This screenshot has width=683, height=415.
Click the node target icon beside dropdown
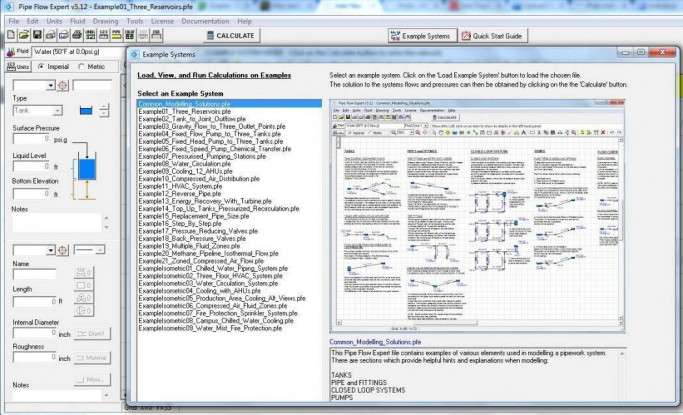pos(64,85)
